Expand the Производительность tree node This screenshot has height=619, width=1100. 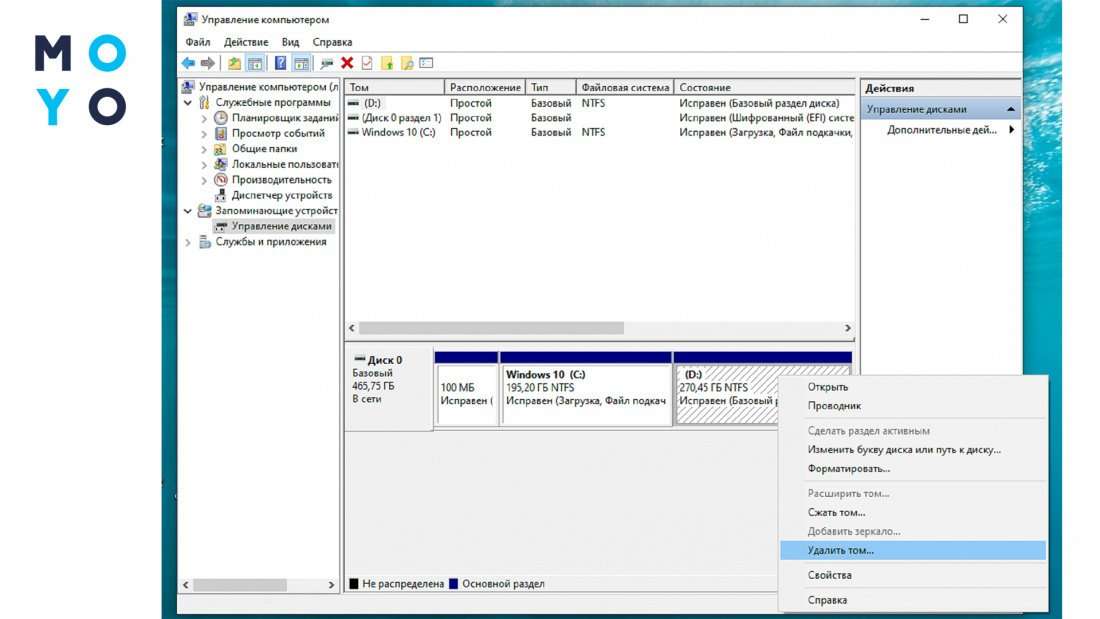pos(205,180)
